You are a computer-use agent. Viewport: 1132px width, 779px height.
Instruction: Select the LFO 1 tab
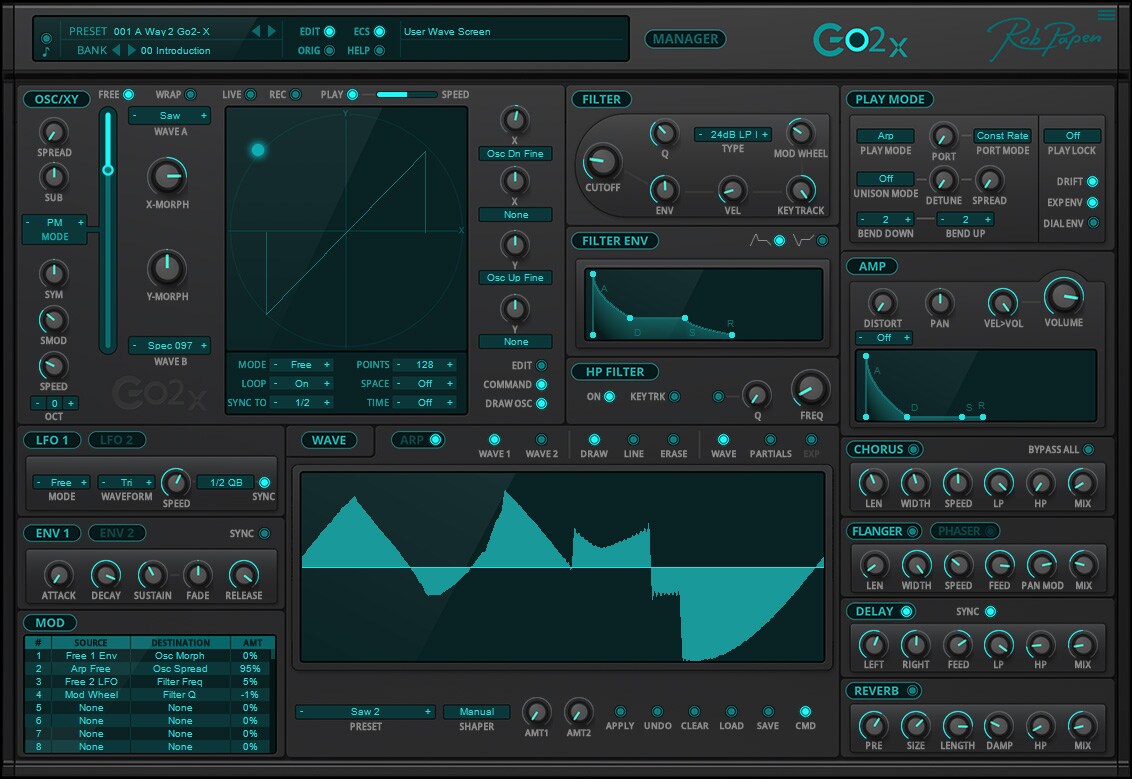point(52,440)
